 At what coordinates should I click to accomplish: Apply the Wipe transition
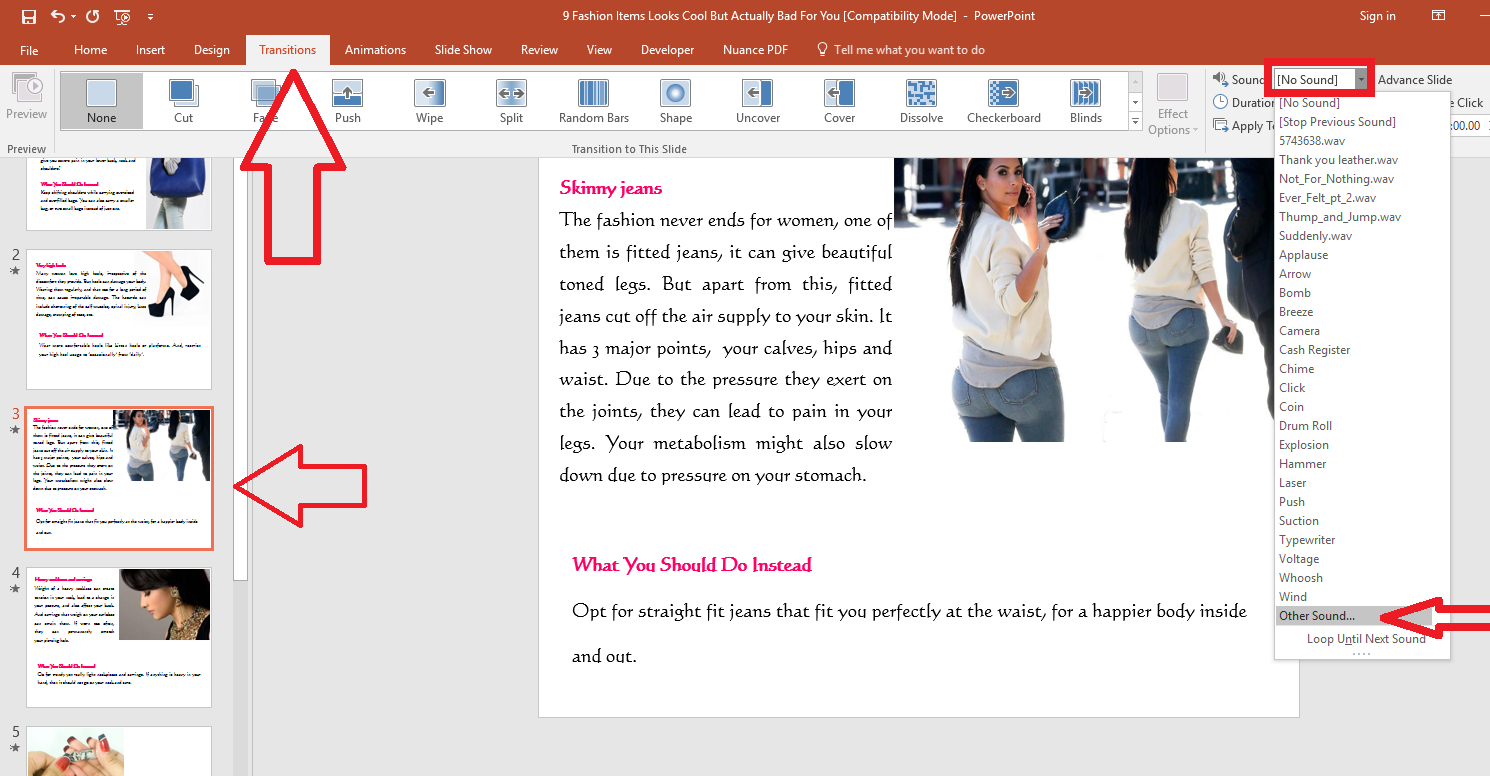click(x=429, y=100)
